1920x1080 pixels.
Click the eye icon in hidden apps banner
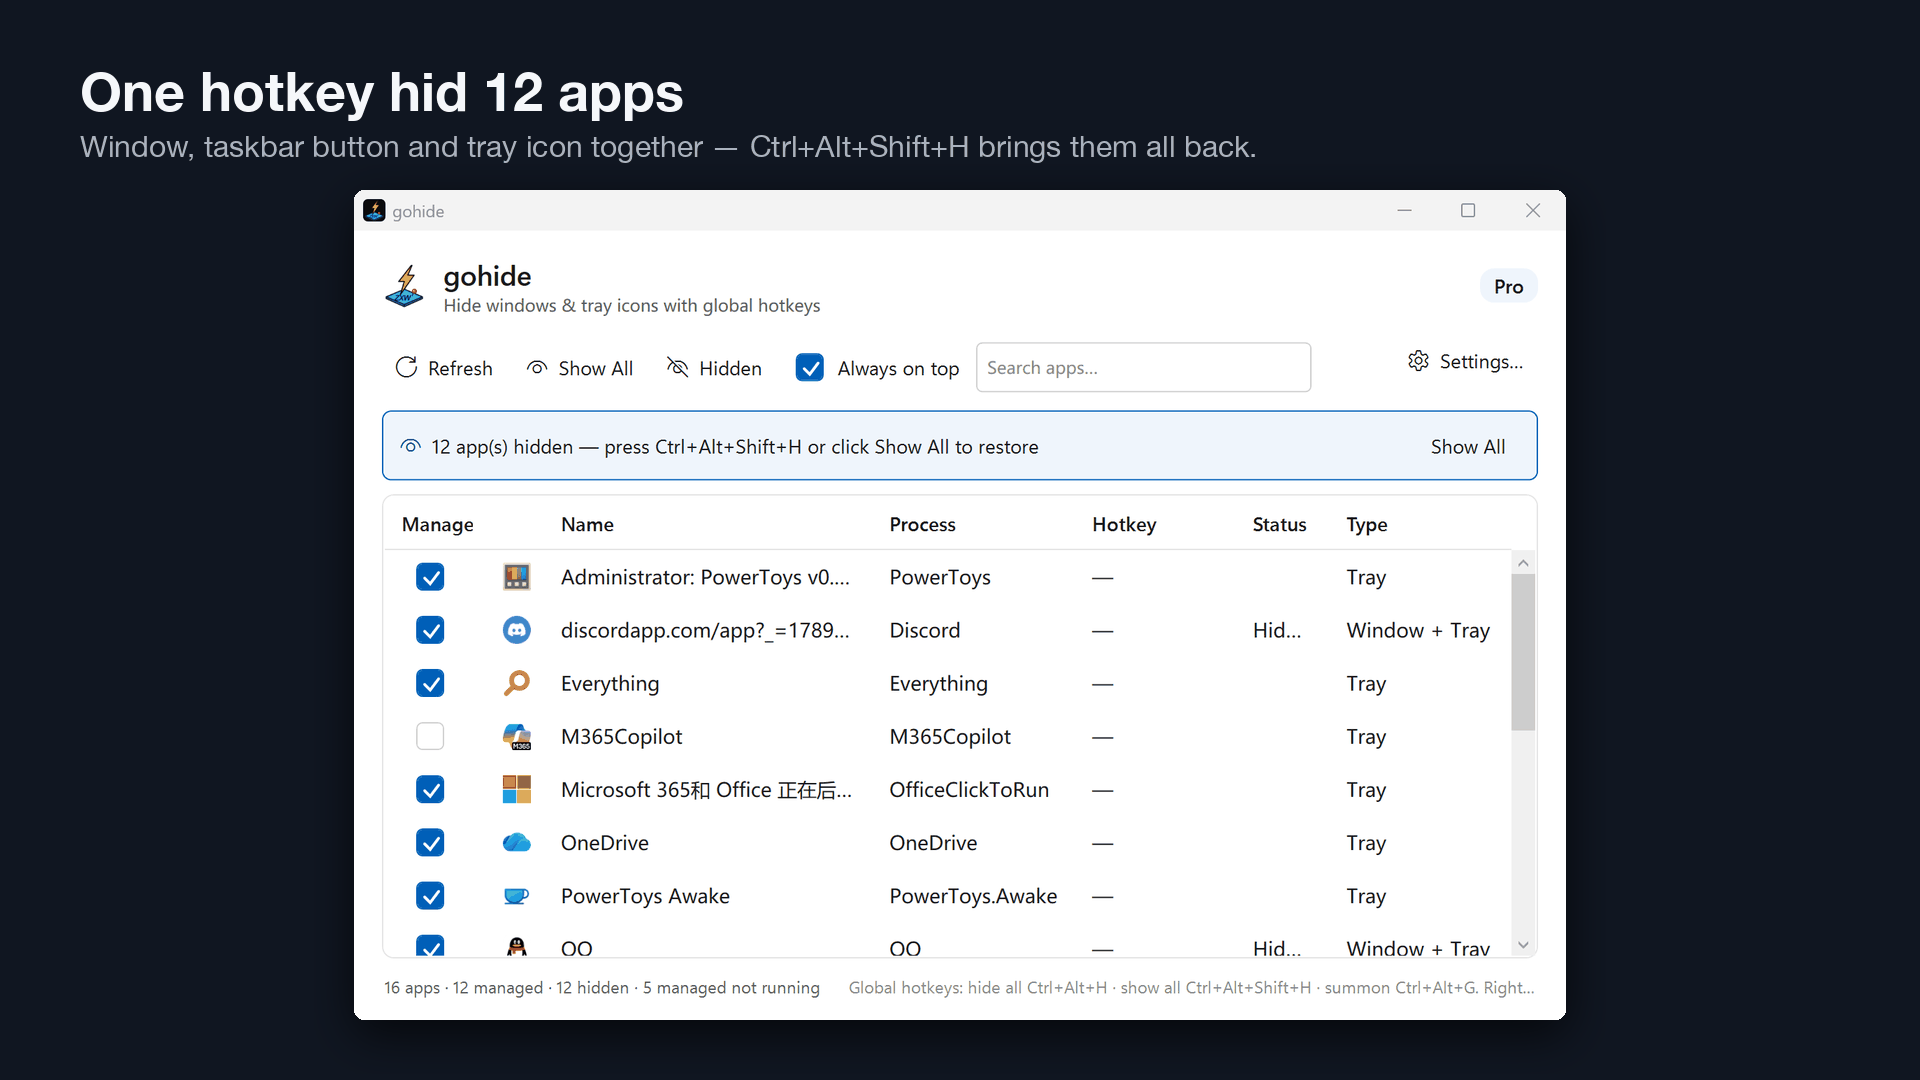pos(410,446)
